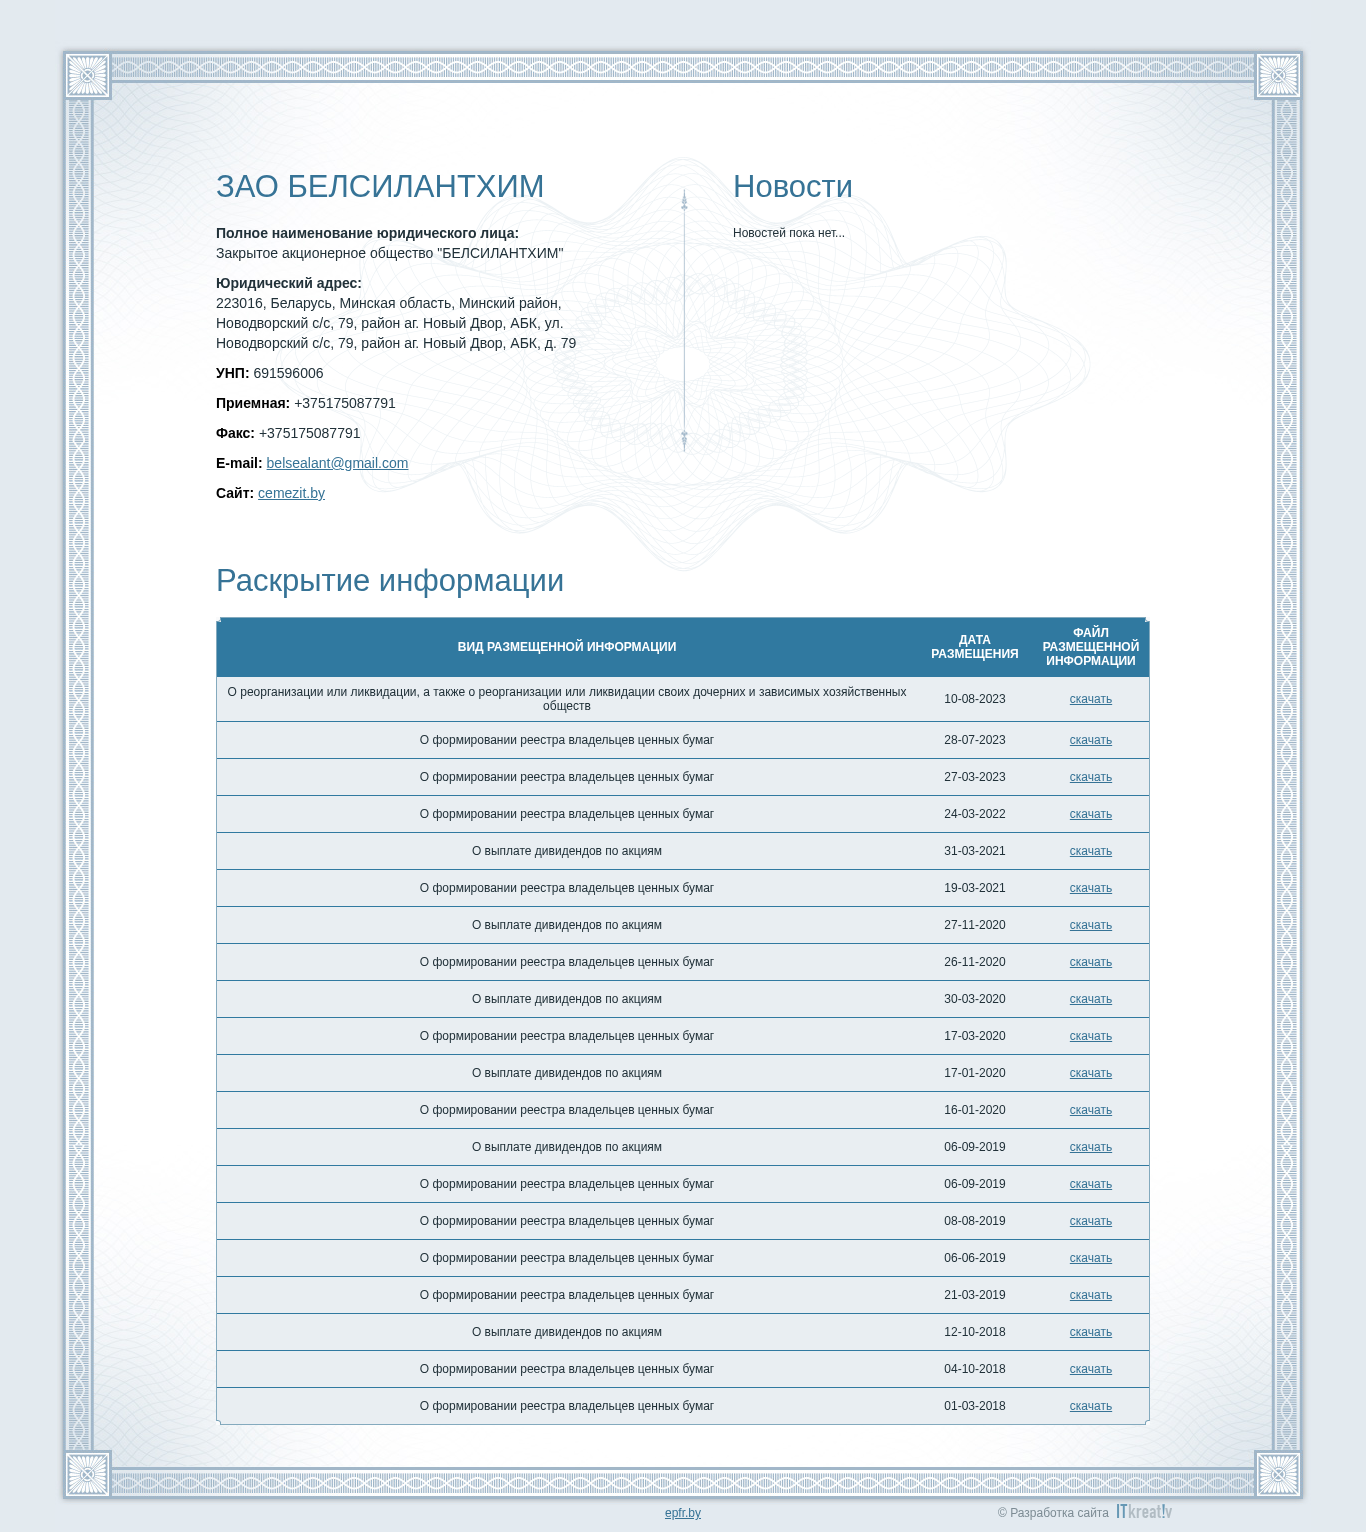Click the date cell 12-10-2018
The width and height of the screenshot is (1366, 1532).
pyautogui.click(x=975, y=1332)
